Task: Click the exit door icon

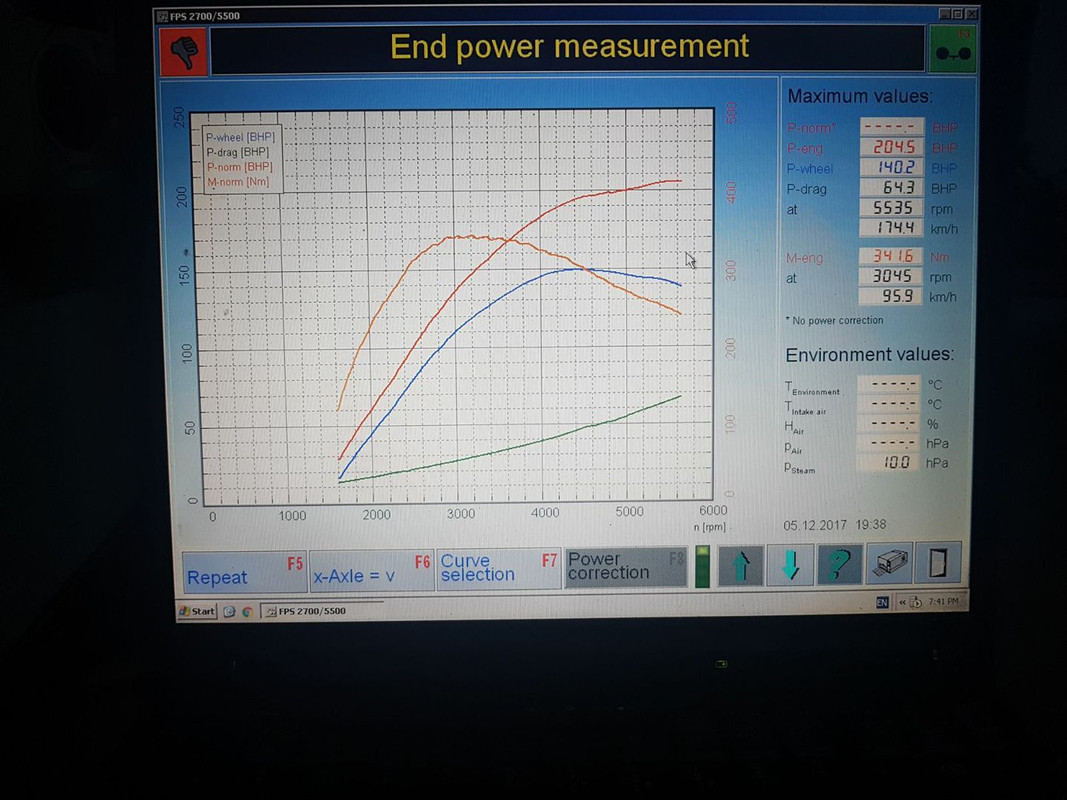Action: click(938, 563)
